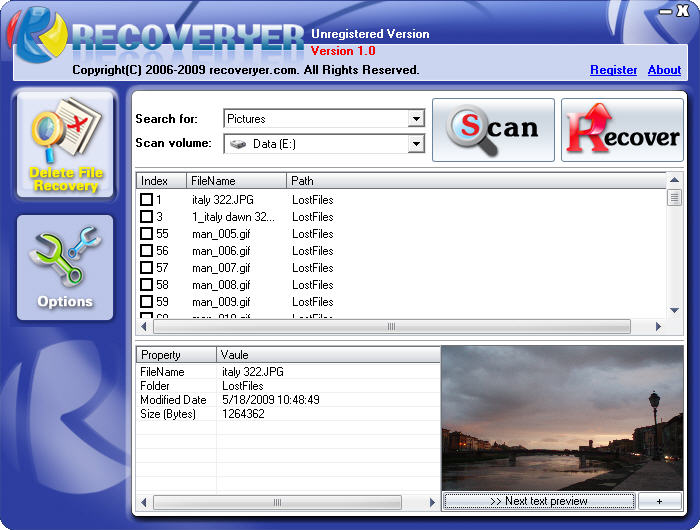Select file name man_009.gif
The width and height of the screenshot is (700, 530).
click(x=221, y=301)
